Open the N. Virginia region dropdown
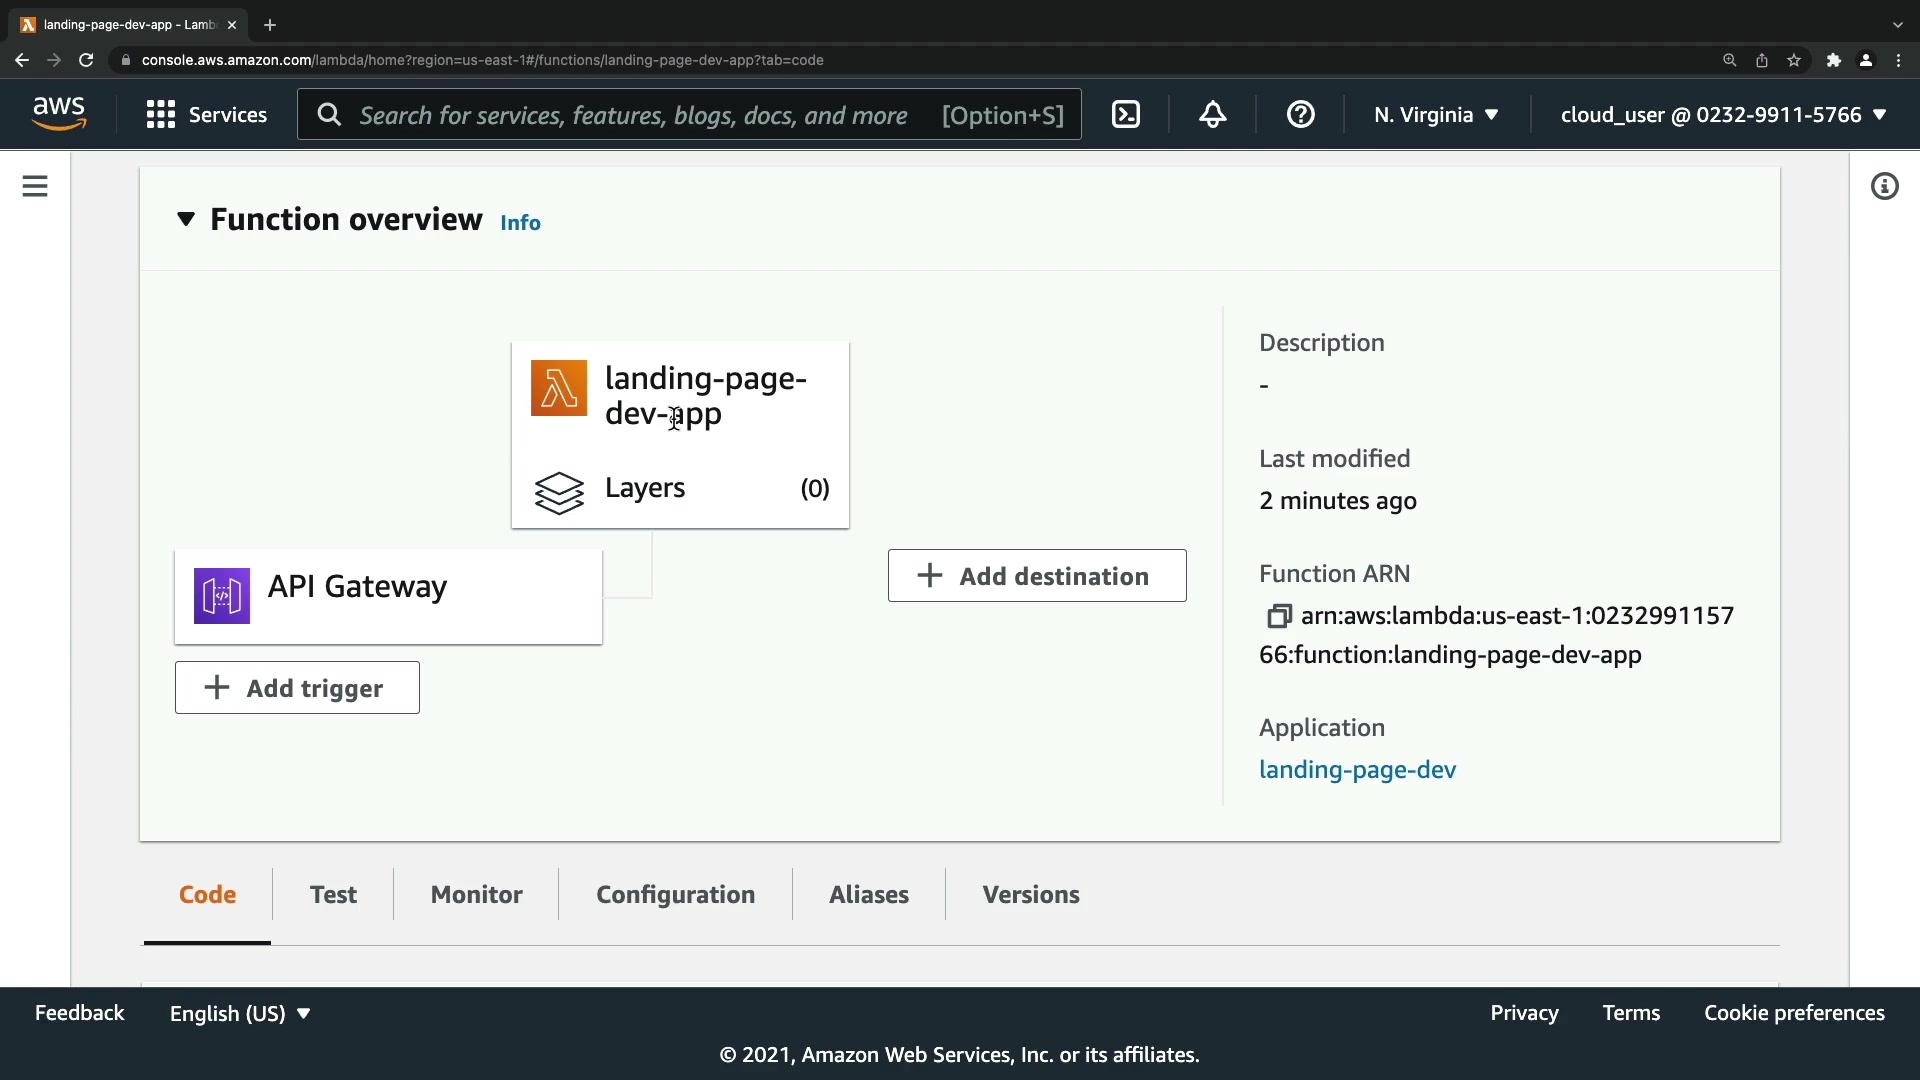Screen dimensions: 1920x1080 1436,115
